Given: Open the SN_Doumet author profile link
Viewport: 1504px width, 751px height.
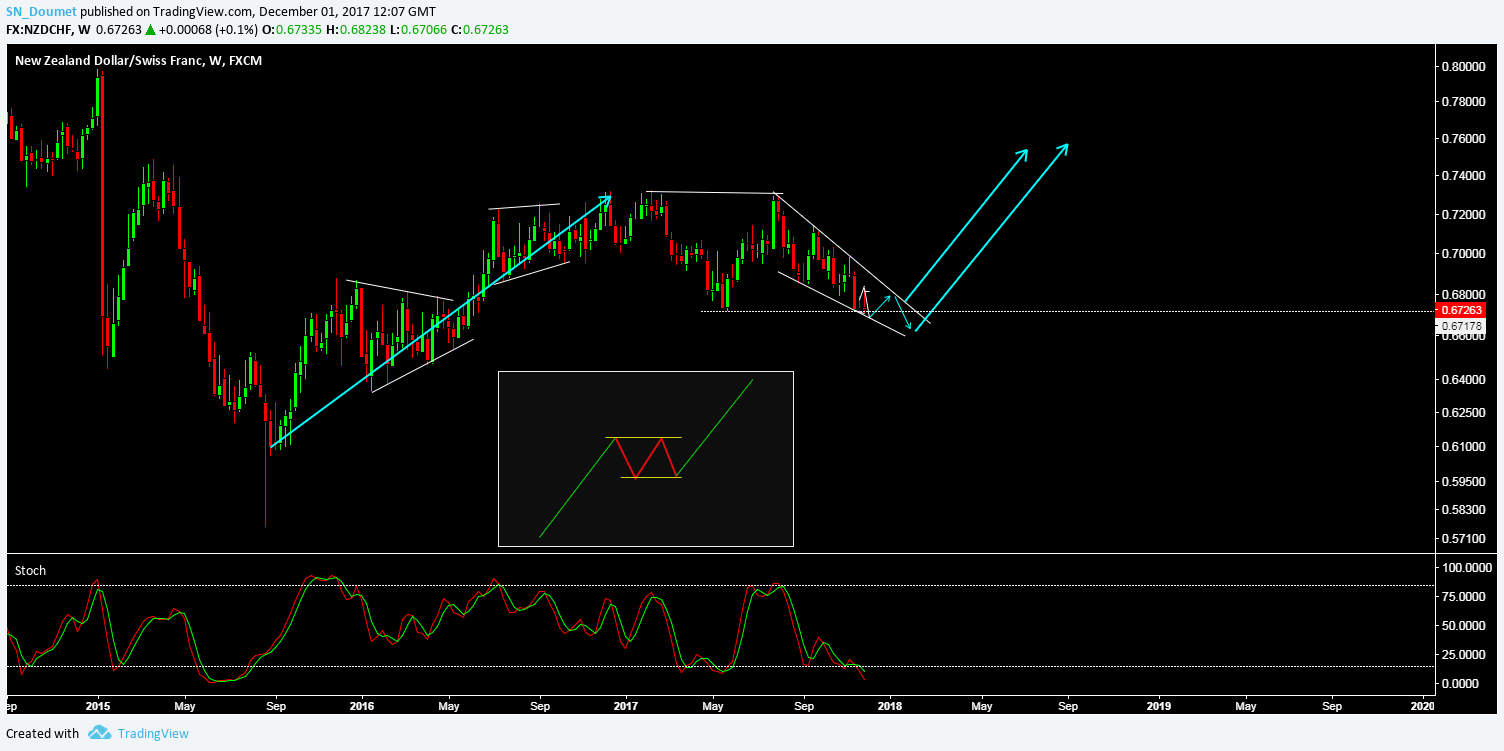Looking at the screenshot, I should coord(41,12).
